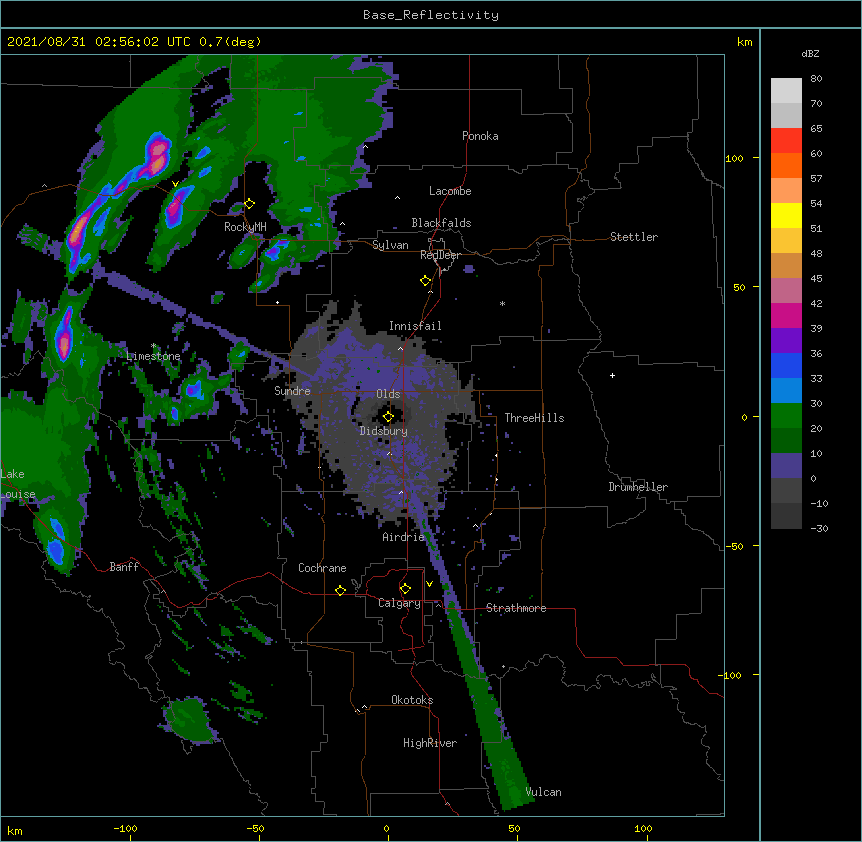
Task: Click the 50 km tick on bottom axis
Action: [x=514, y=829]
